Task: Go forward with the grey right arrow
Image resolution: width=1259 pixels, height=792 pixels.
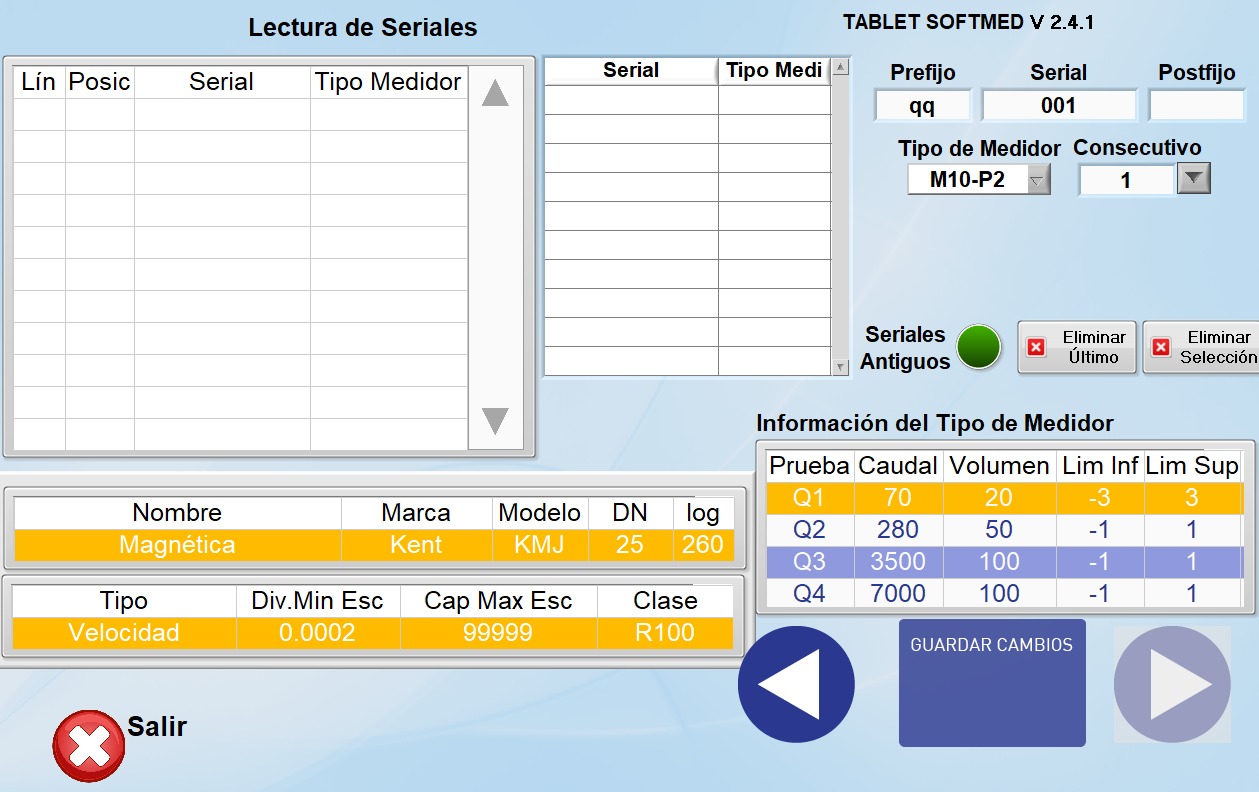Action: [1172, 685]
